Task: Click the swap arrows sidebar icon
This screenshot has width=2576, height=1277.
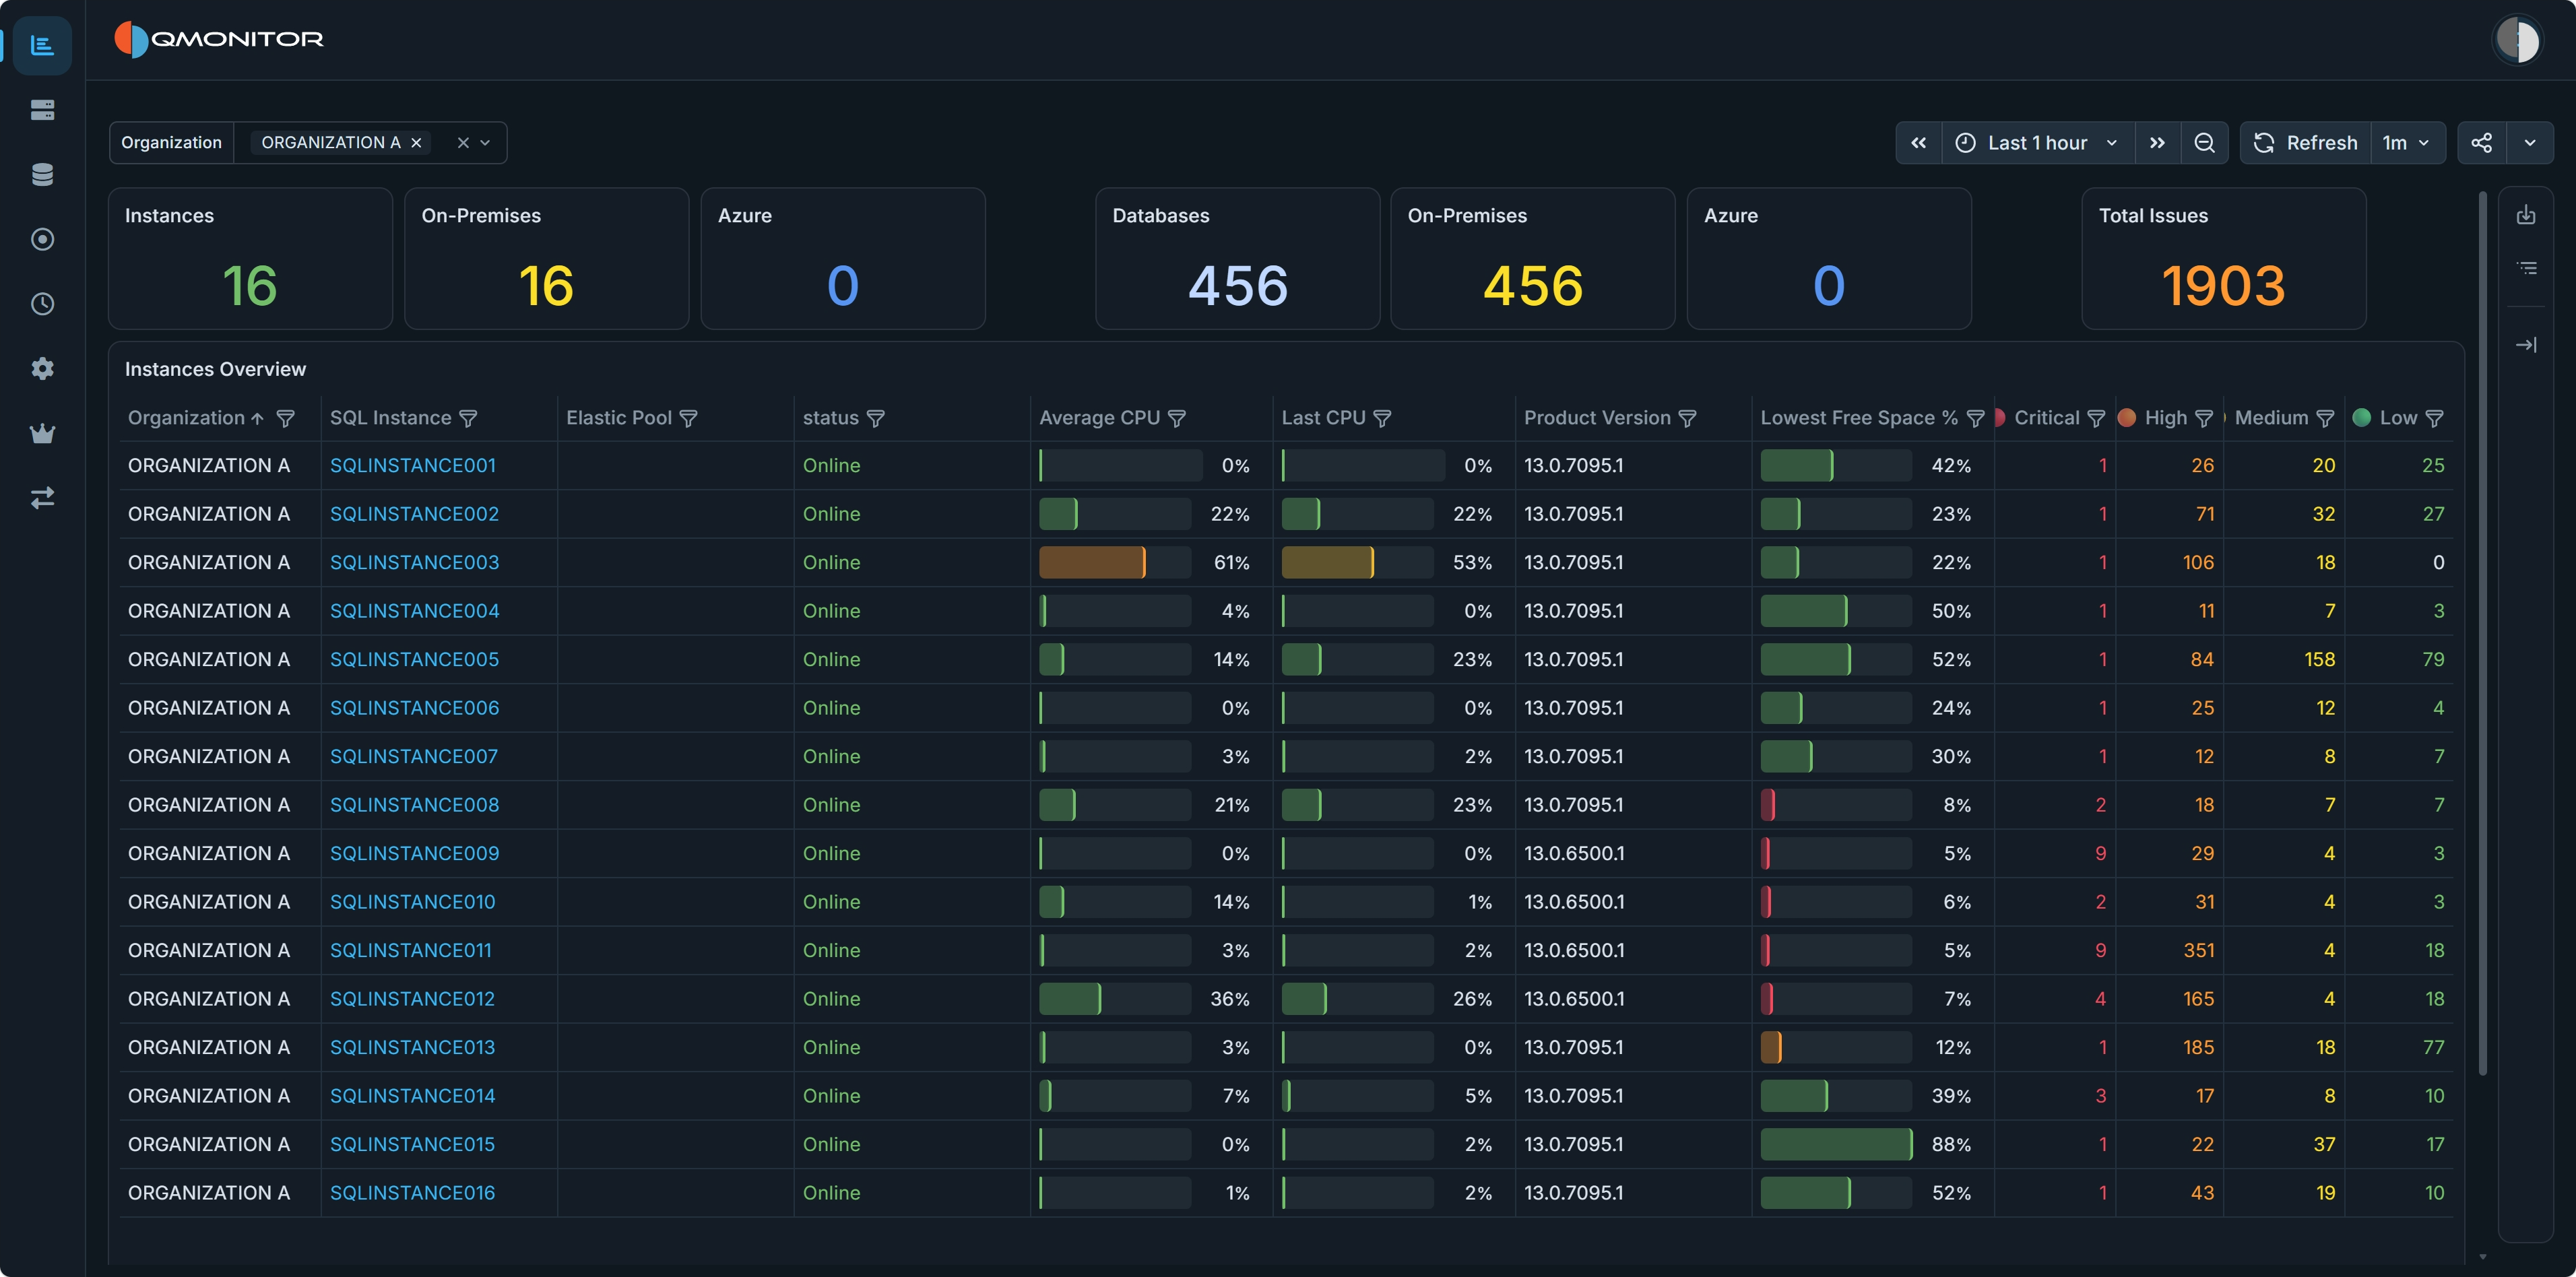Action: tap(42, 497)
